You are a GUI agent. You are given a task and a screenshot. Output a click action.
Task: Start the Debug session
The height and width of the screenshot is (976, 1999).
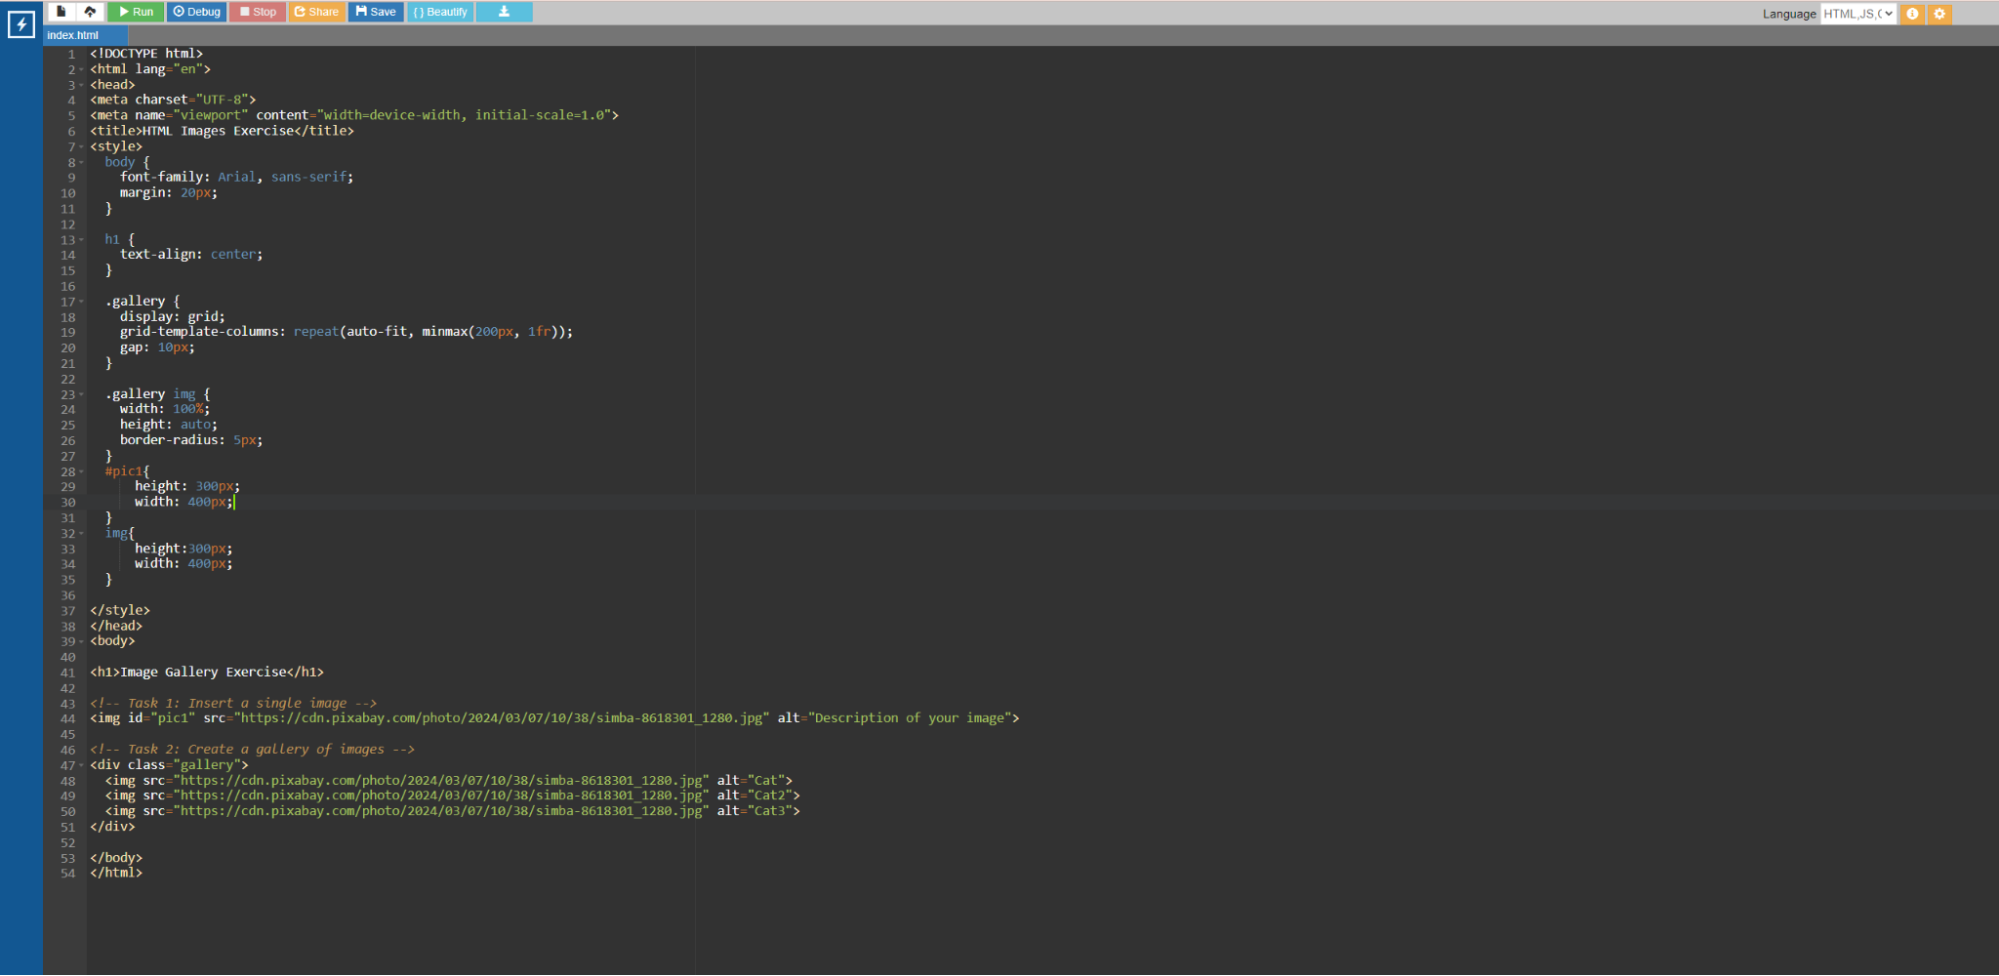click(x=196, y=12)
